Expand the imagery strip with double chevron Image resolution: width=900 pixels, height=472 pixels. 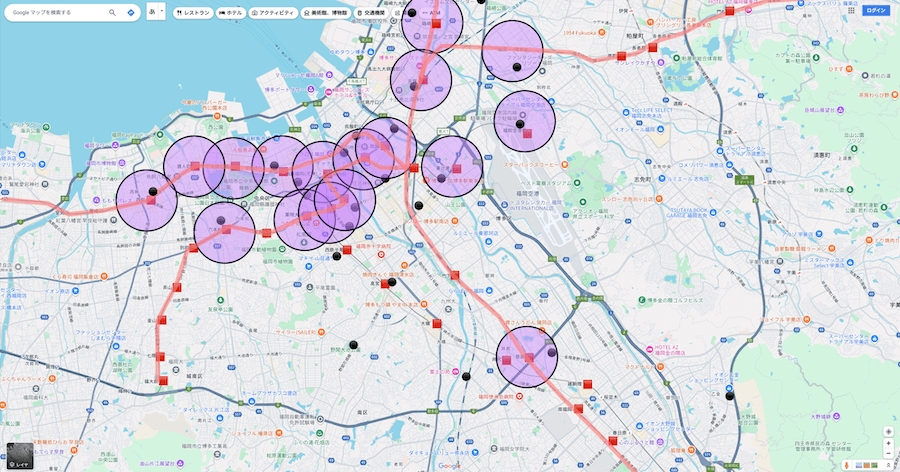[x=889, y=465]
